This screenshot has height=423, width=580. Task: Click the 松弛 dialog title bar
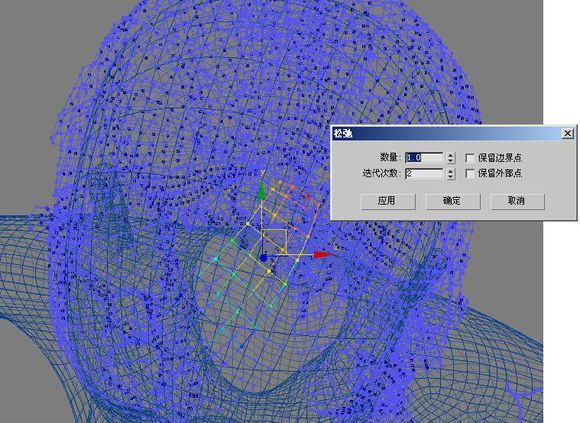[453, 133]
